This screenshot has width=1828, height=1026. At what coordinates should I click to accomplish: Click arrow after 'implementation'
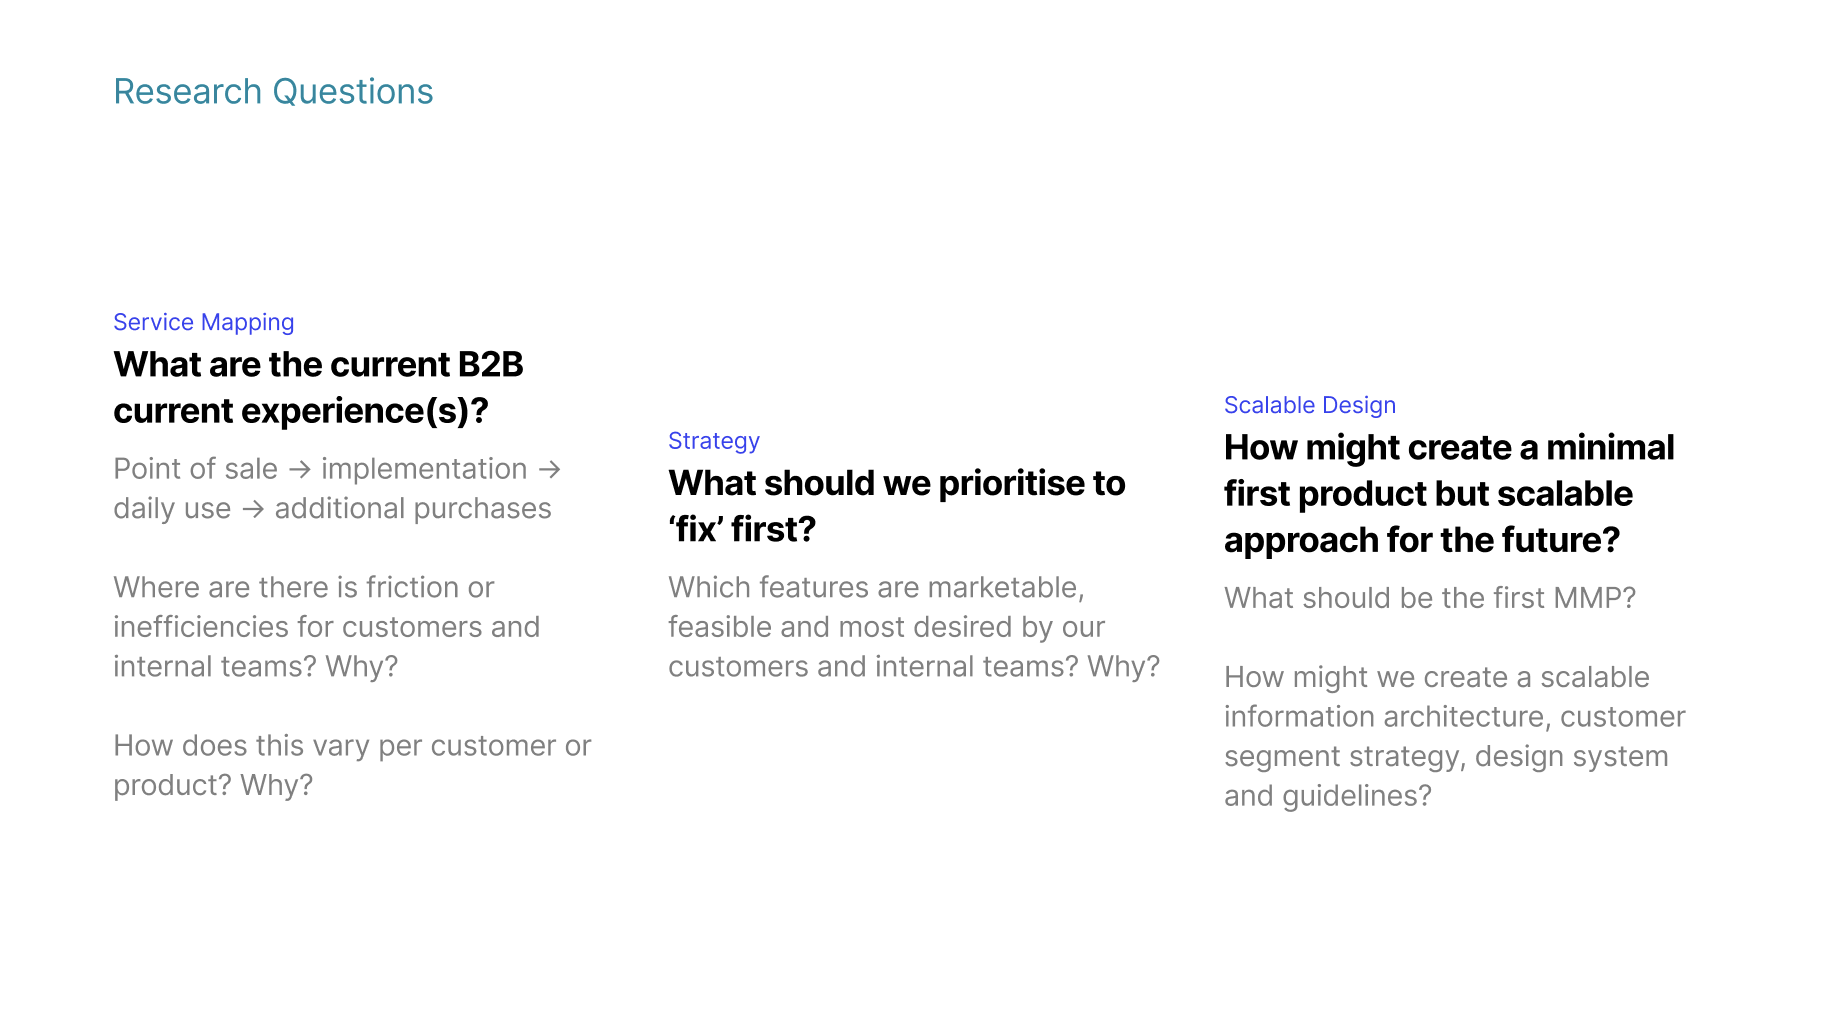[x=549, y=470]
